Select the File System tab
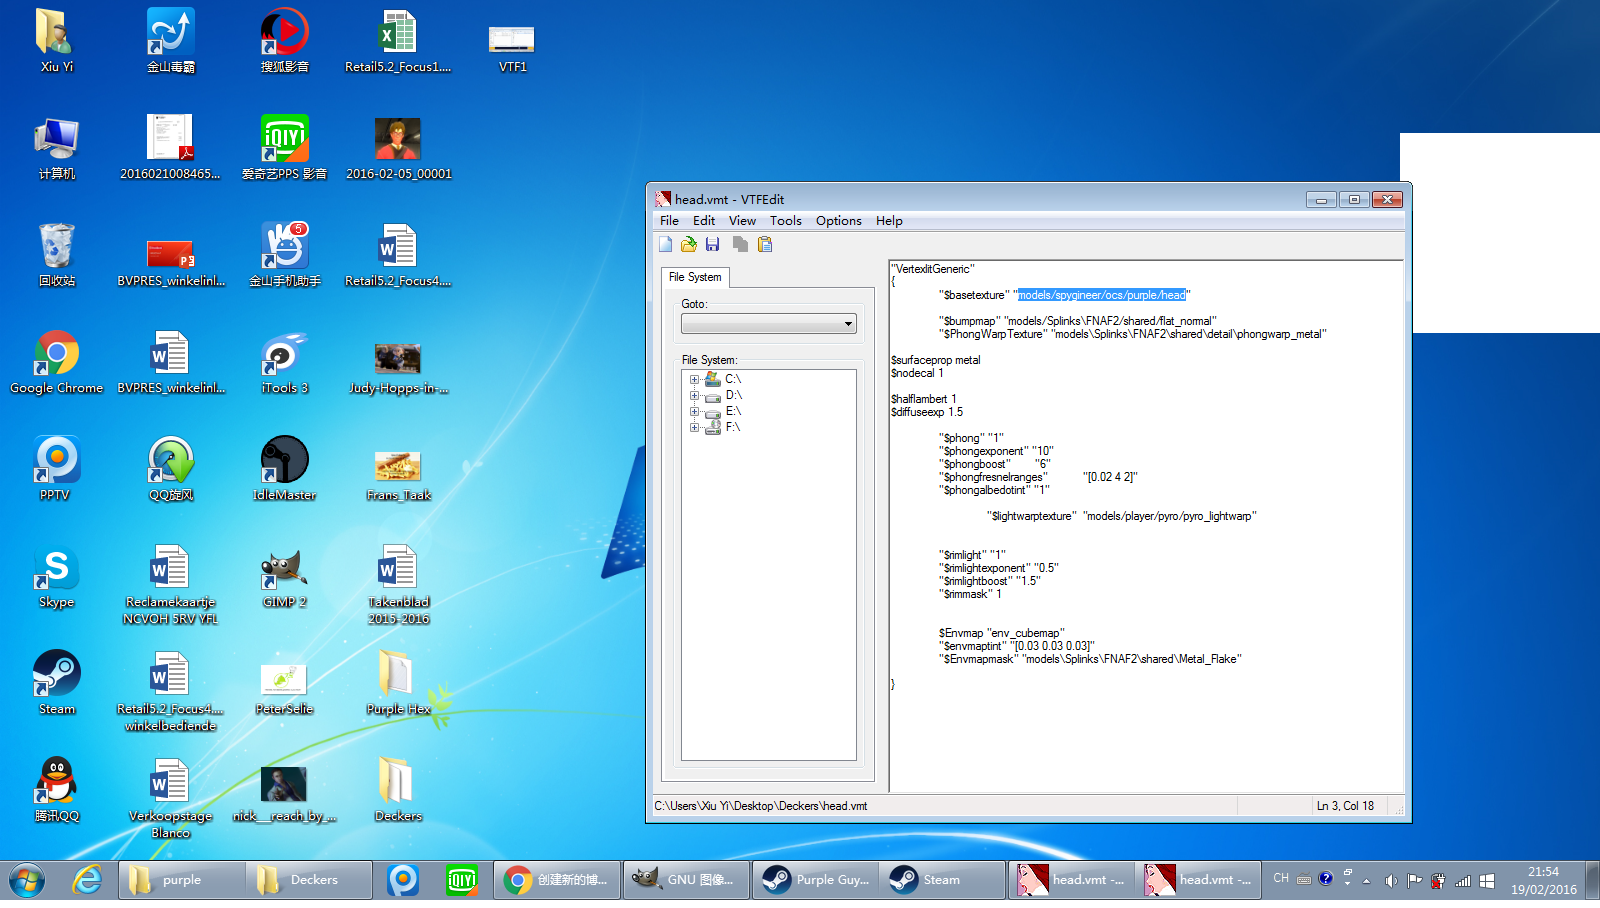 point(695,277)
